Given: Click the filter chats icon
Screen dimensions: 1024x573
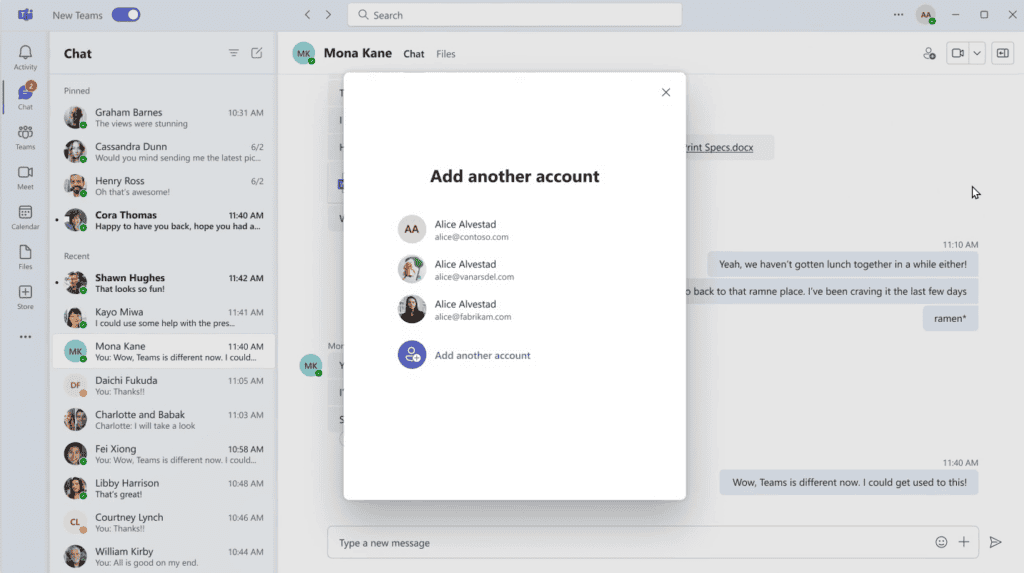Looking at the screenshot, I should [233, 53].
